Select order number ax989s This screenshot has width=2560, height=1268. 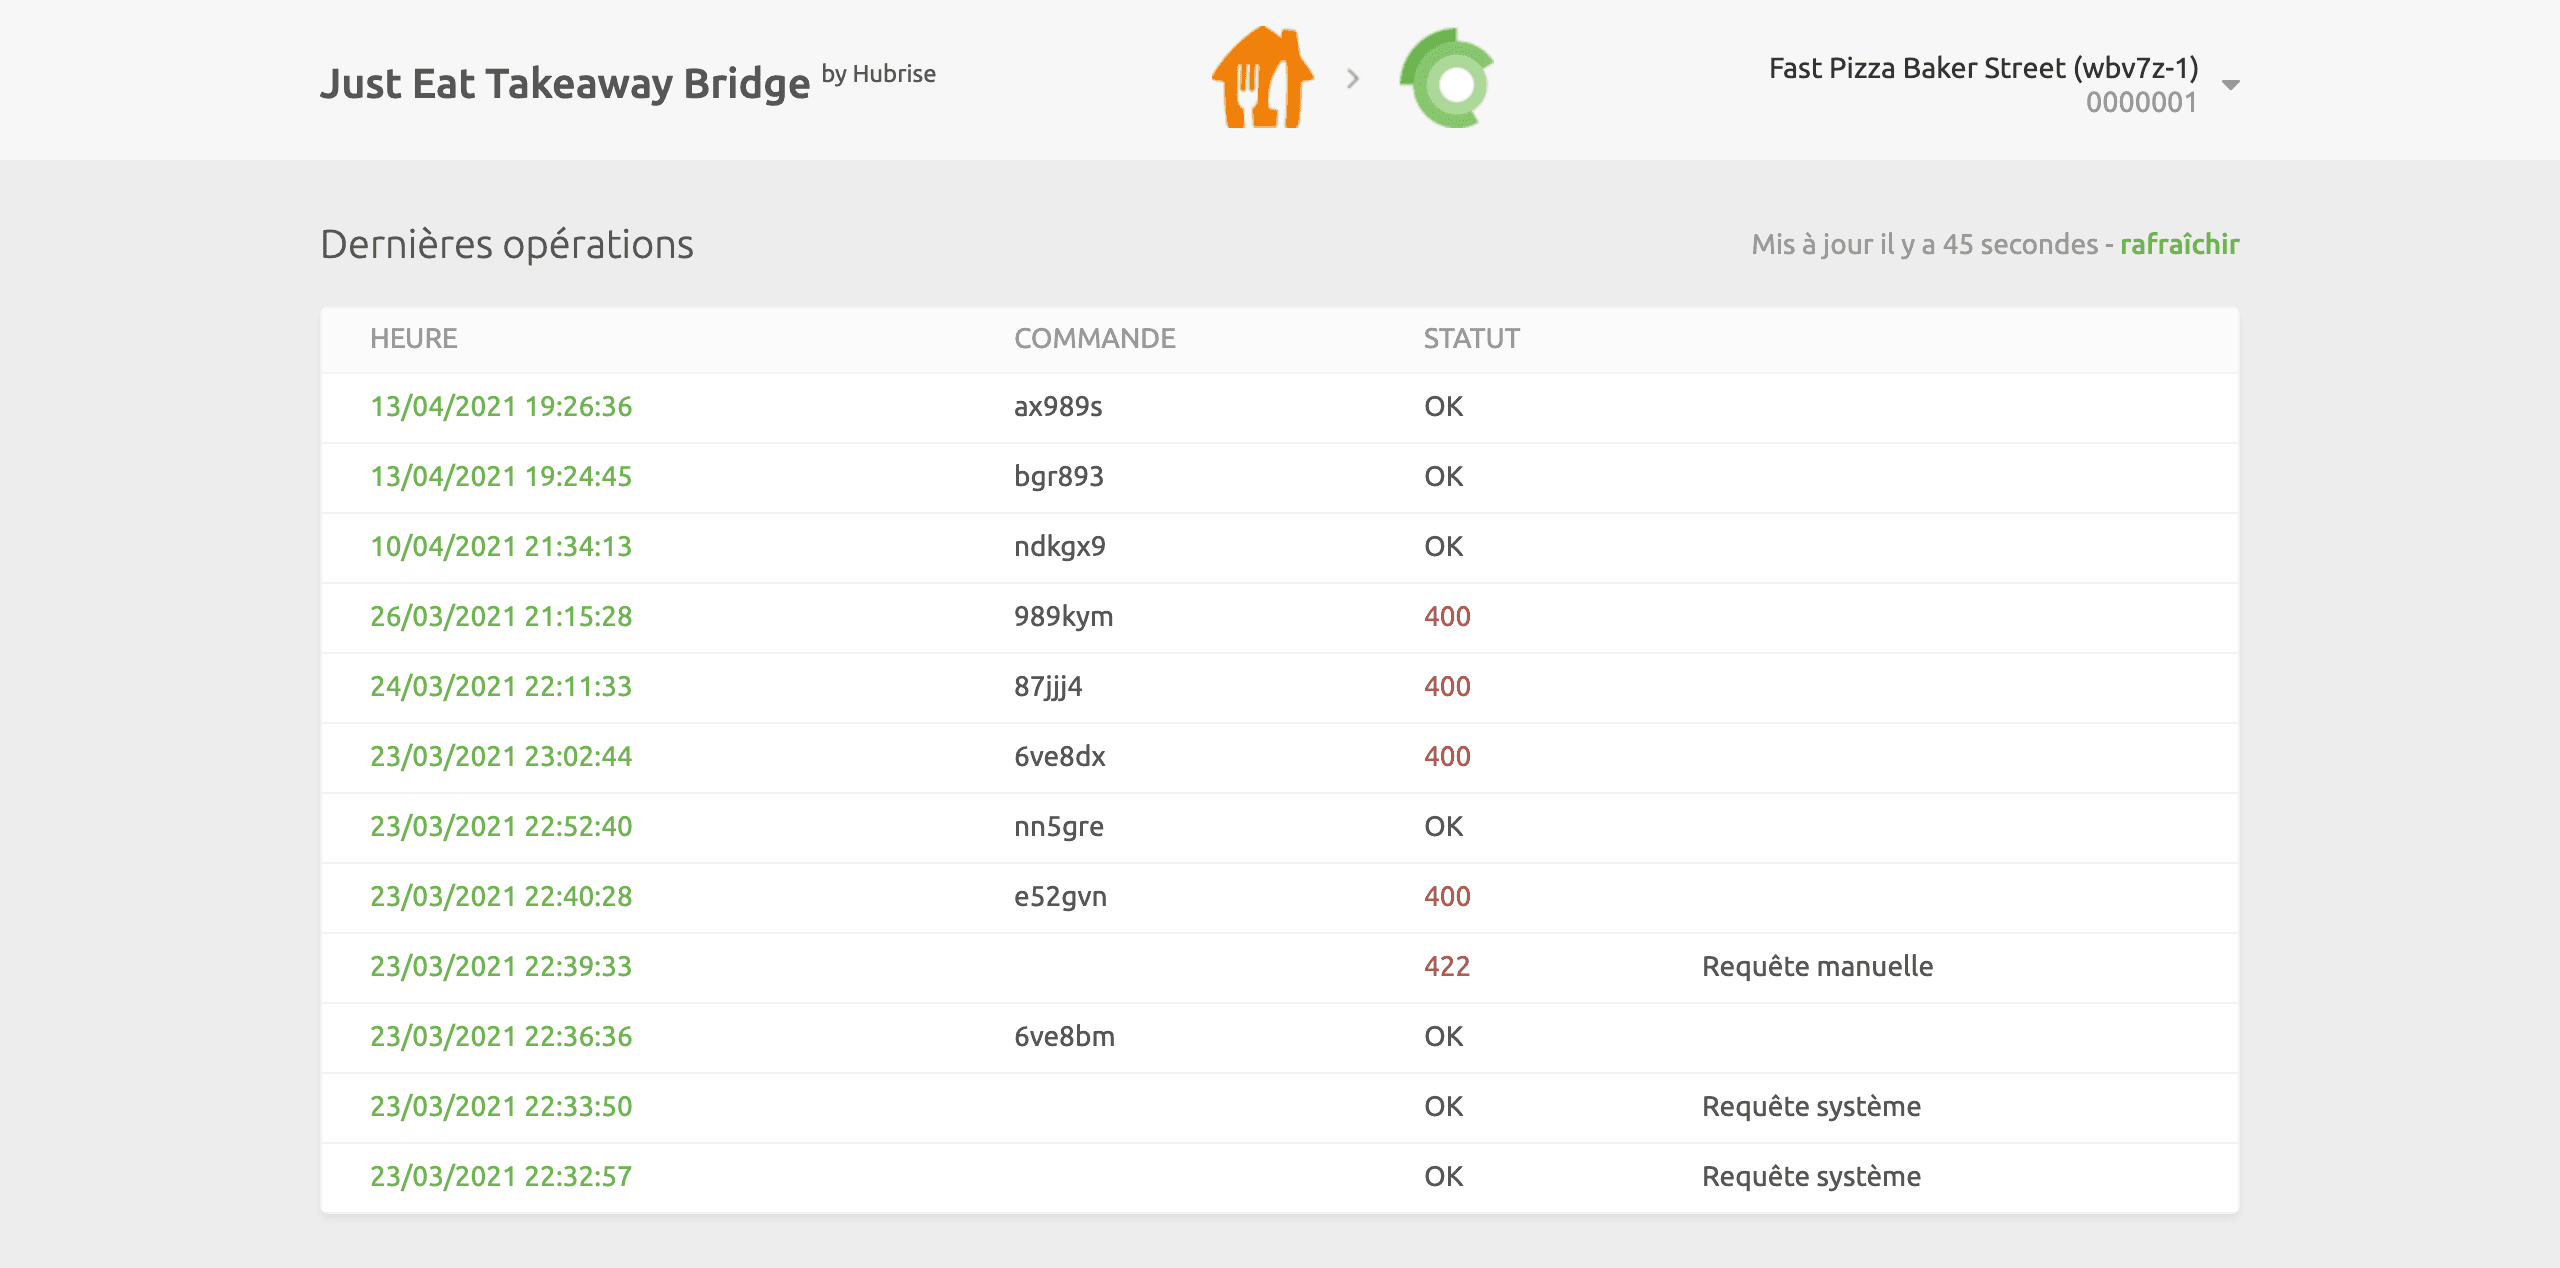pos(1058,407)
